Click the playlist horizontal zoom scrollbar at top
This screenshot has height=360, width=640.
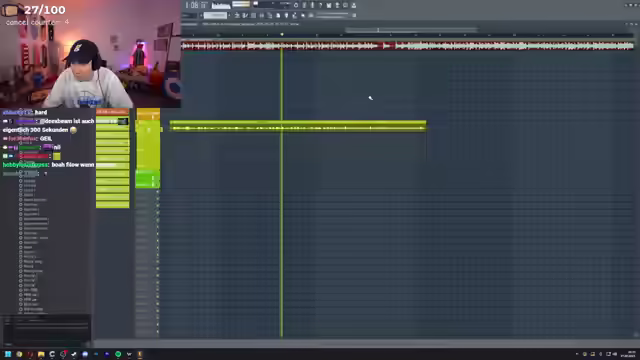[411, 30]
